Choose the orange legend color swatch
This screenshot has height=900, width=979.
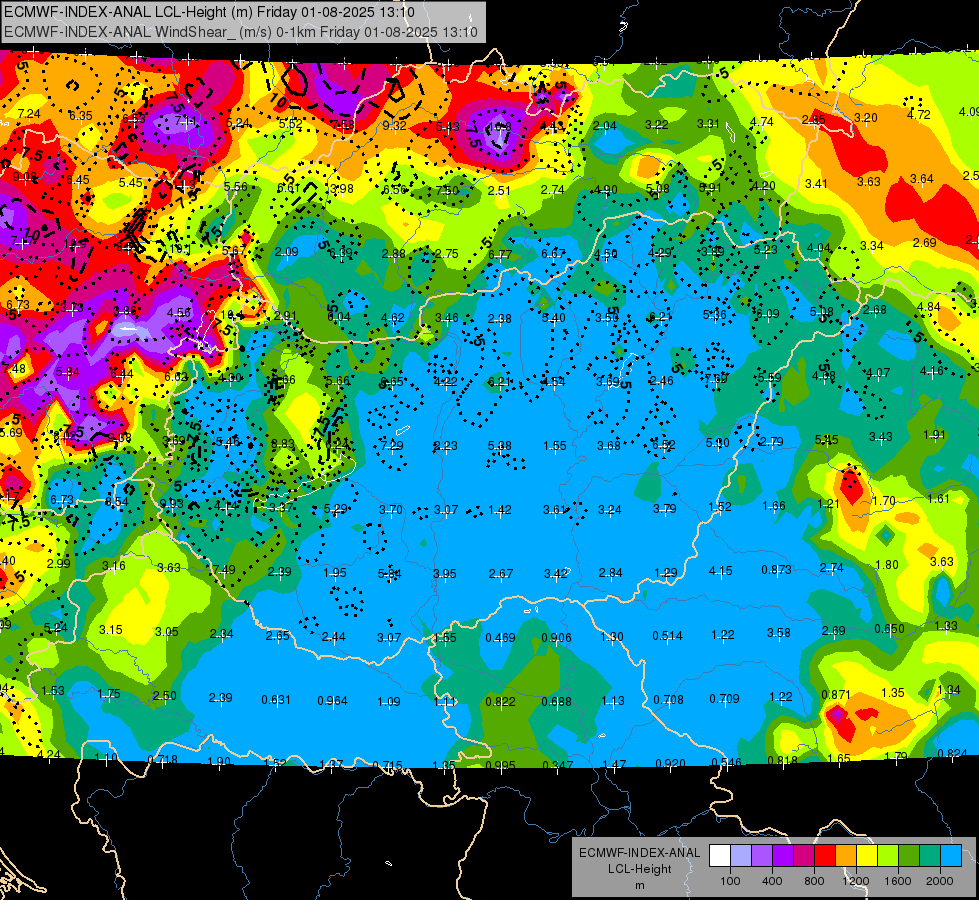coord(846,856)
